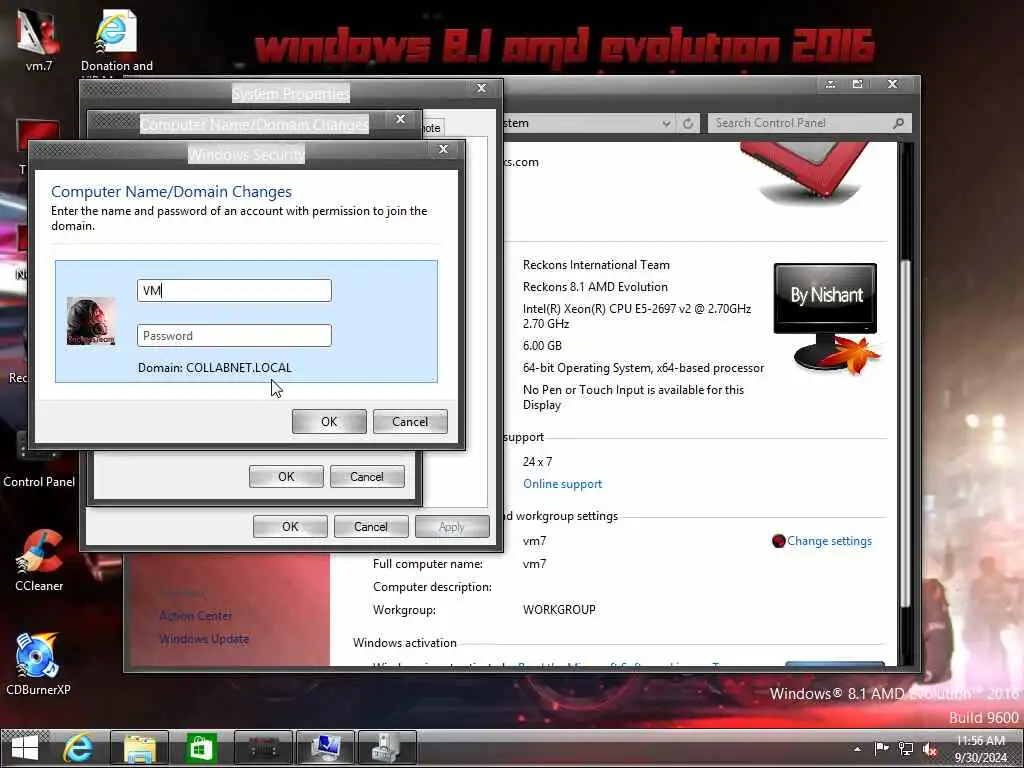Open Windows Update link in System sidebar
Screen dimensions: 1024x768
pyautogui.click(x=204, y=639)
